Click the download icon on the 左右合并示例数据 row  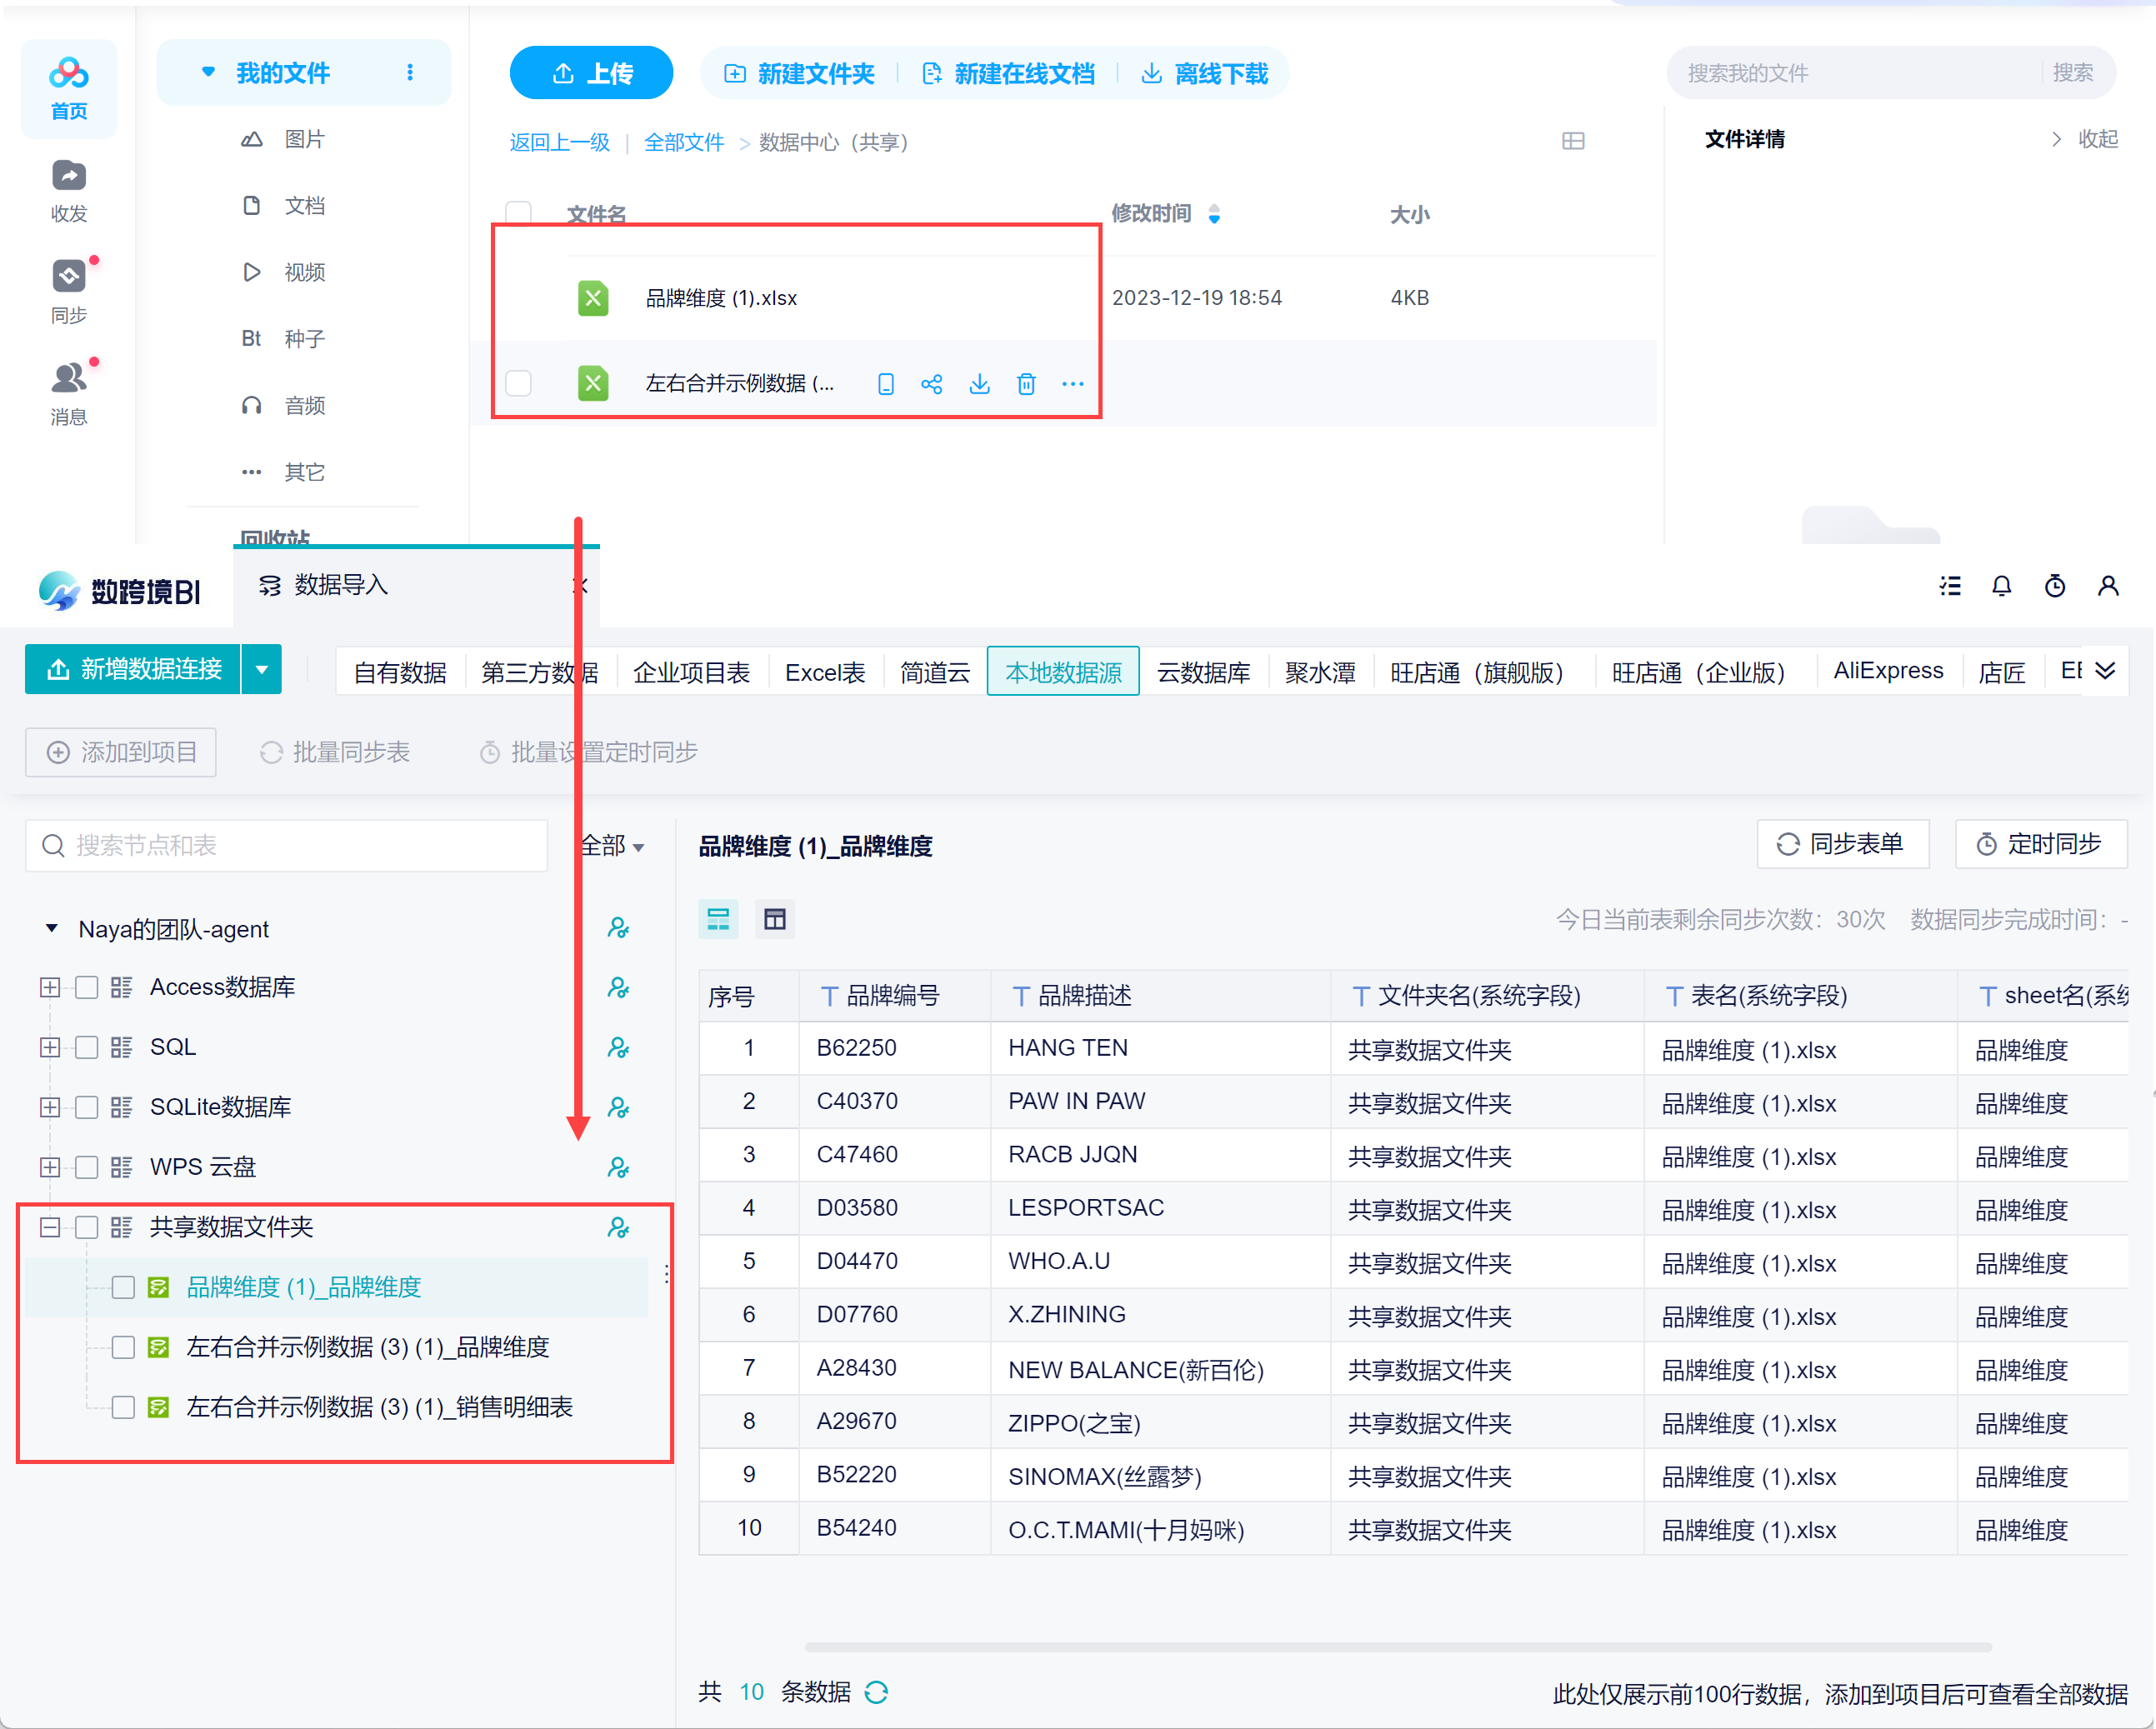979,384
